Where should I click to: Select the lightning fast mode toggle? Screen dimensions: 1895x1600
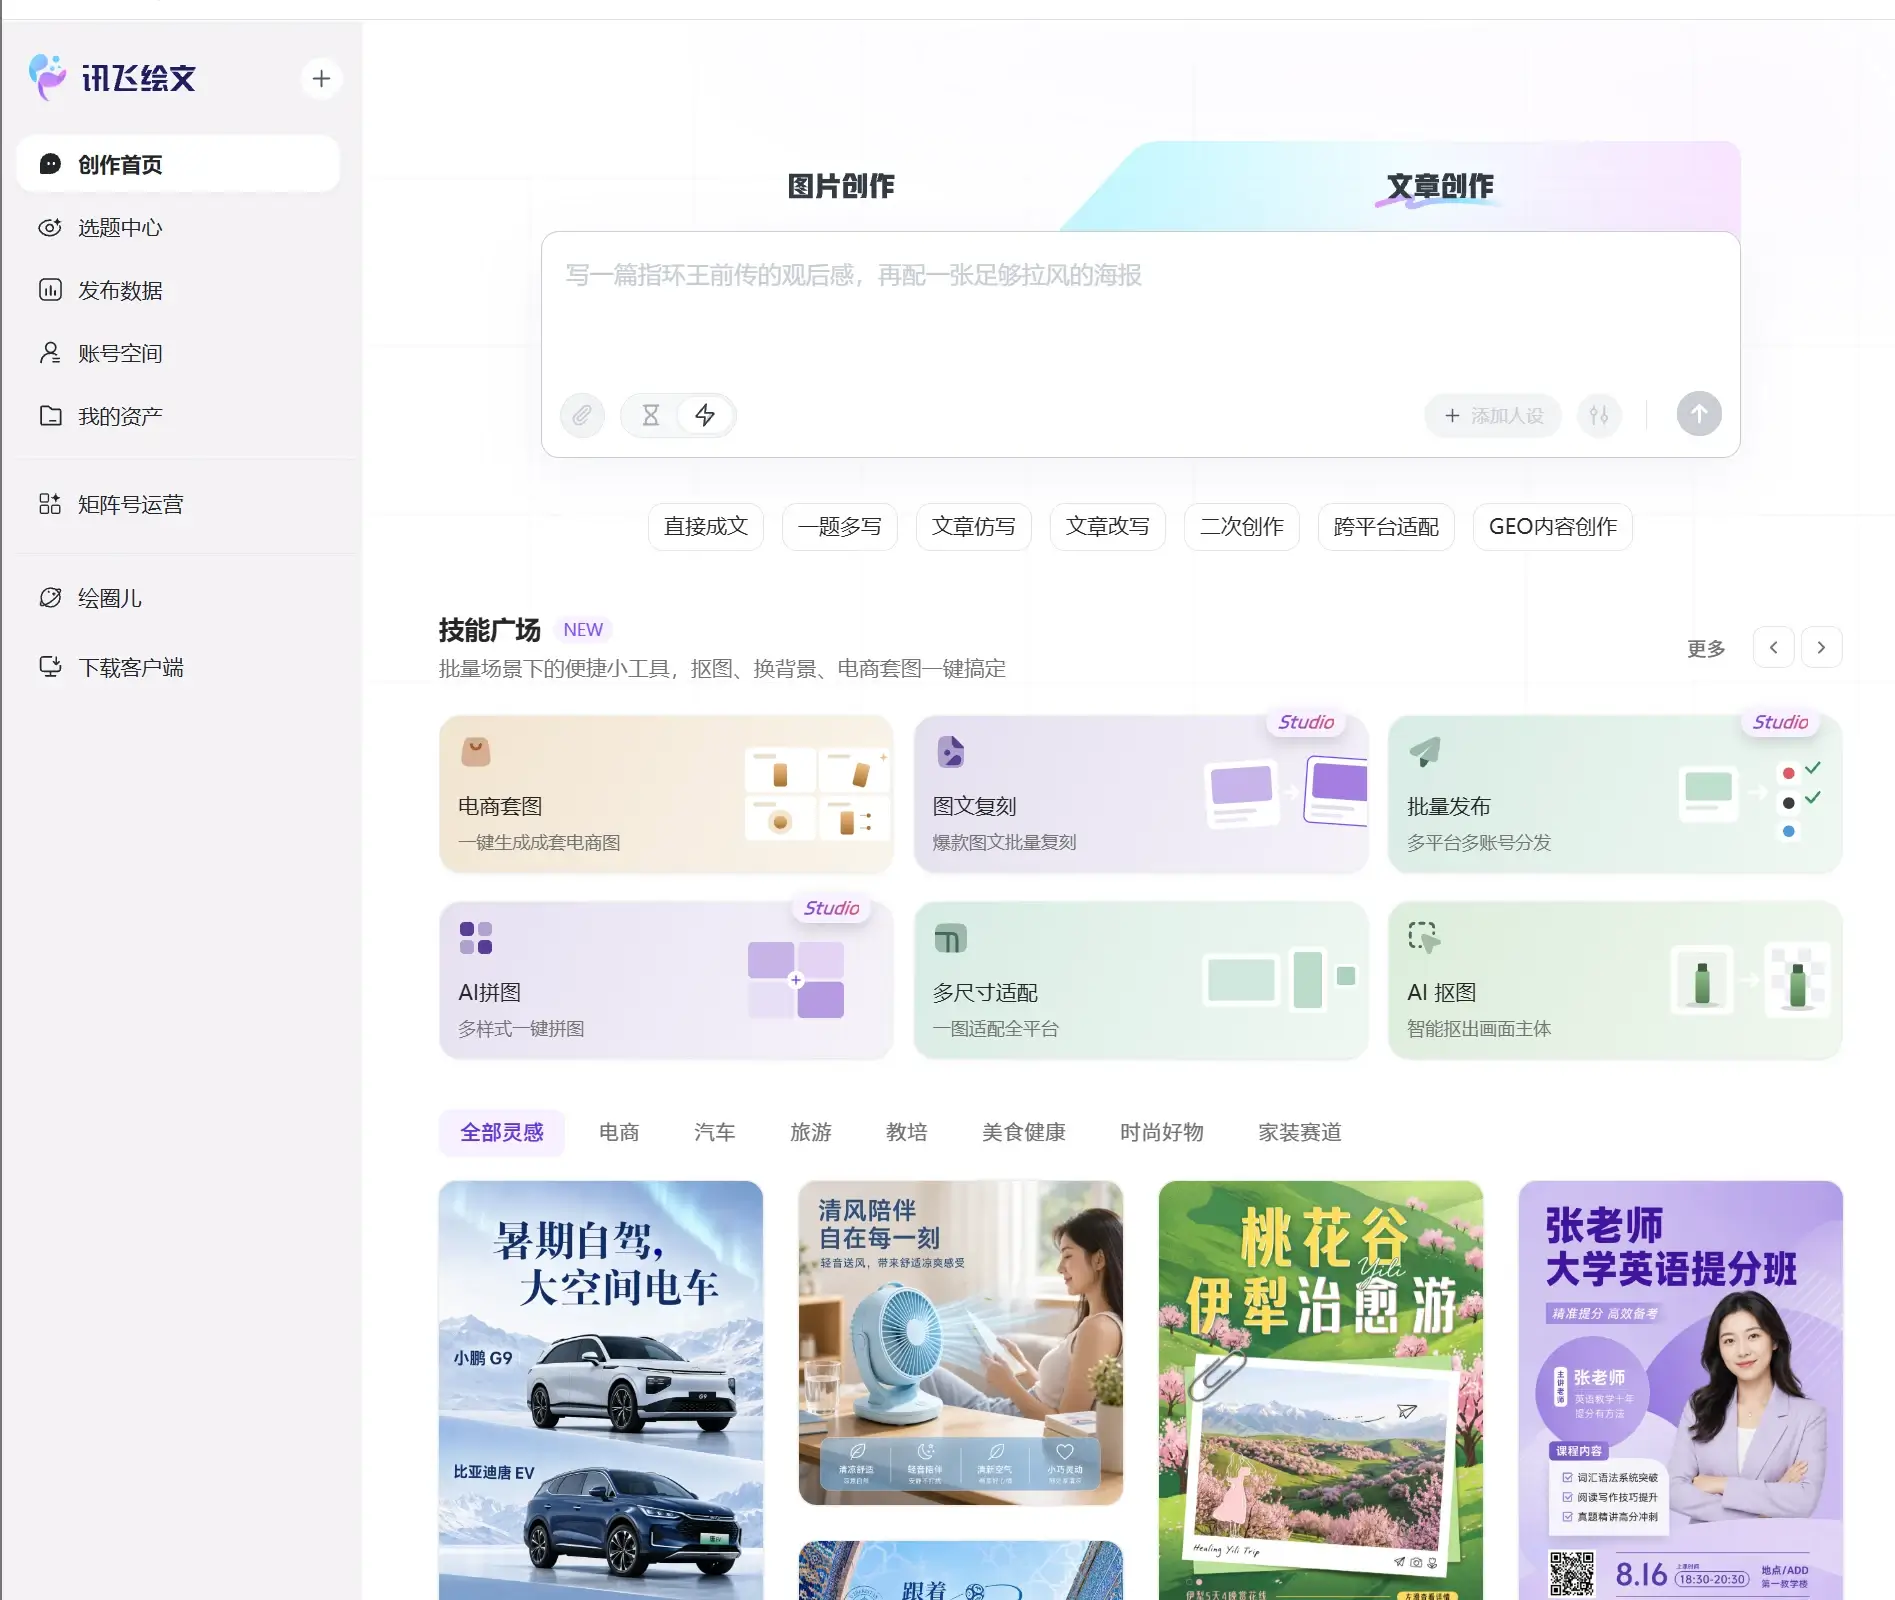(705, 415)
